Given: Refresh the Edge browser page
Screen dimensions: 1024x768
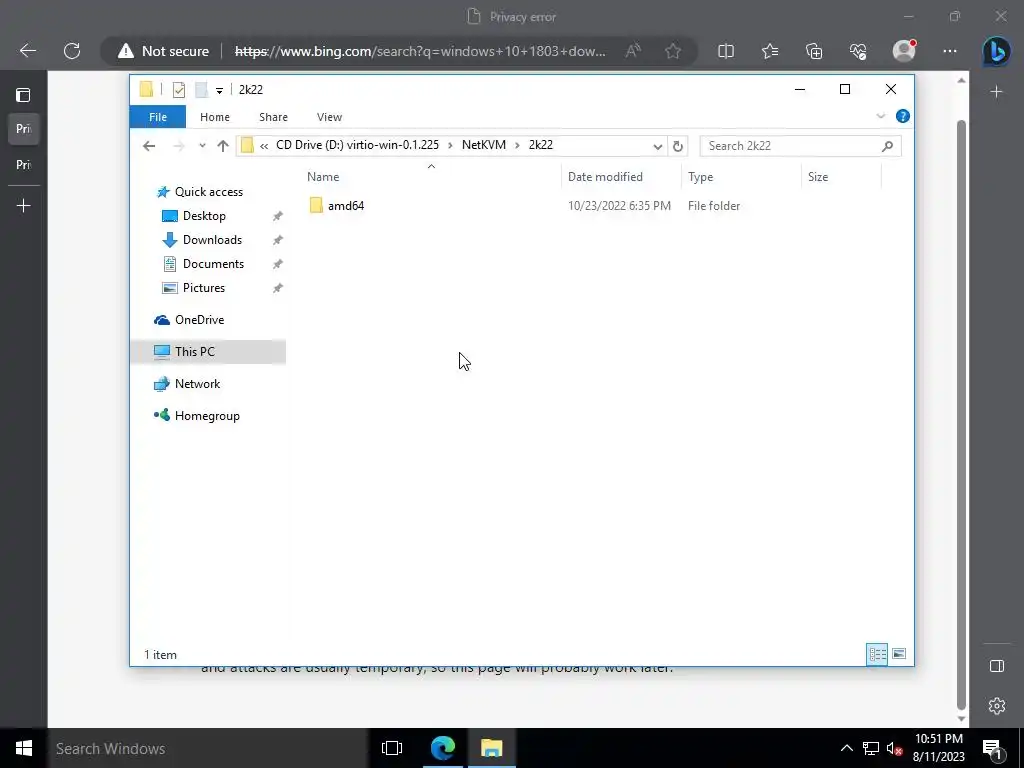Looking at the screenshot, I should [x=72, y=51].
